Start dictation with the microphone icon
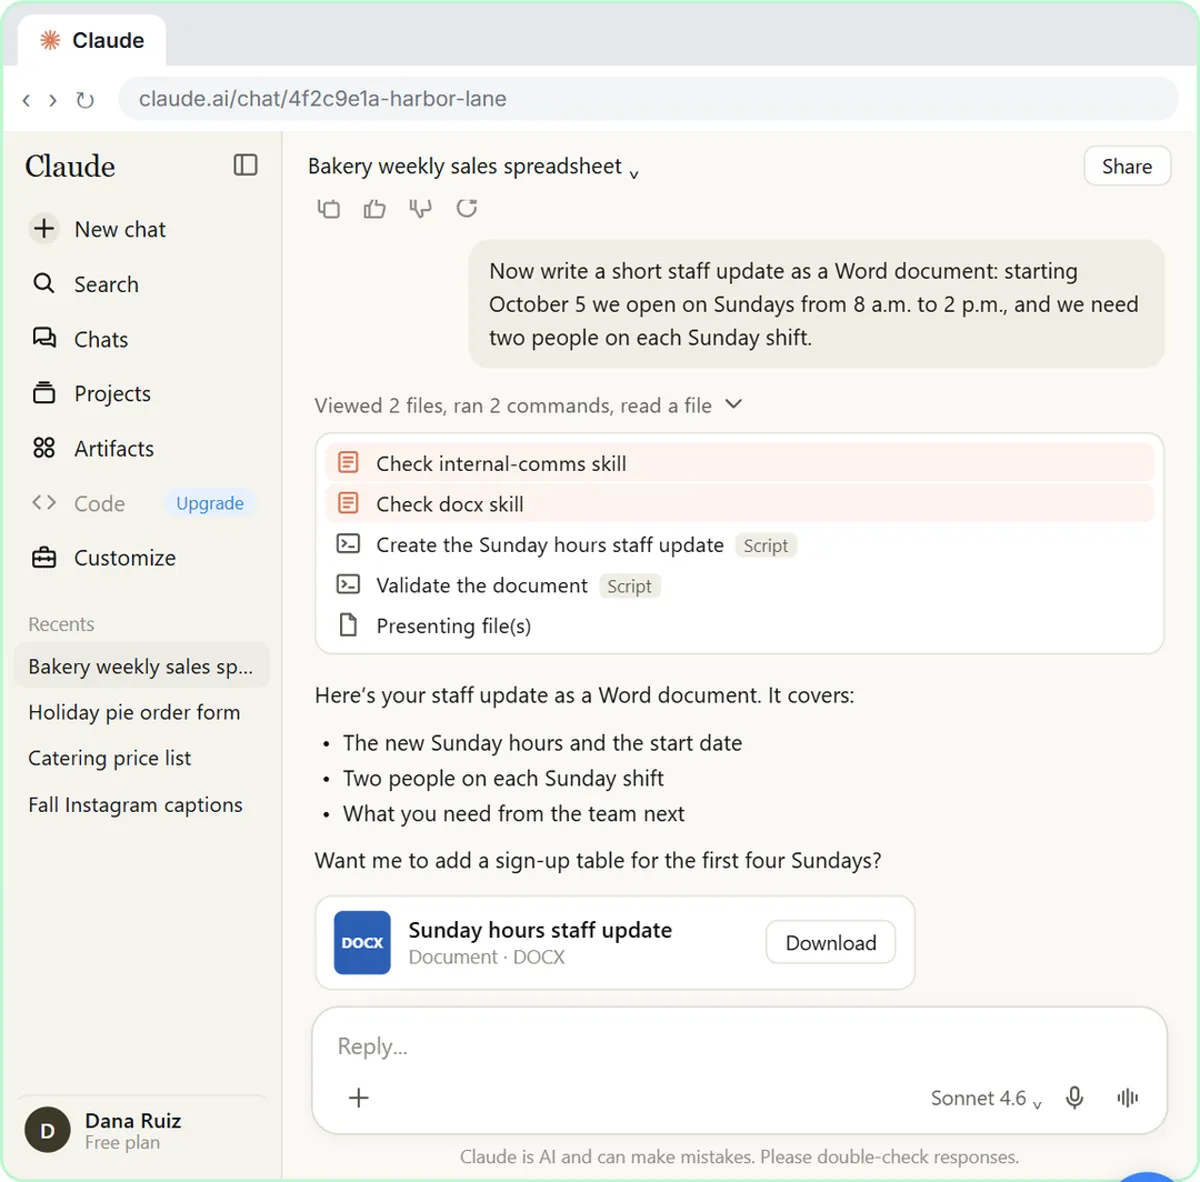 click(1075, 1098)
